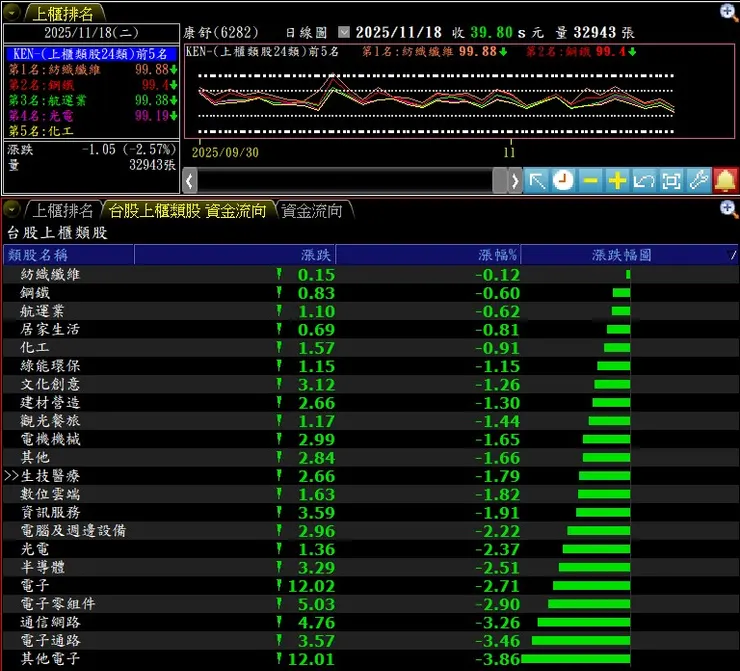Sort by 類股名稱 column header

[69, 255]
